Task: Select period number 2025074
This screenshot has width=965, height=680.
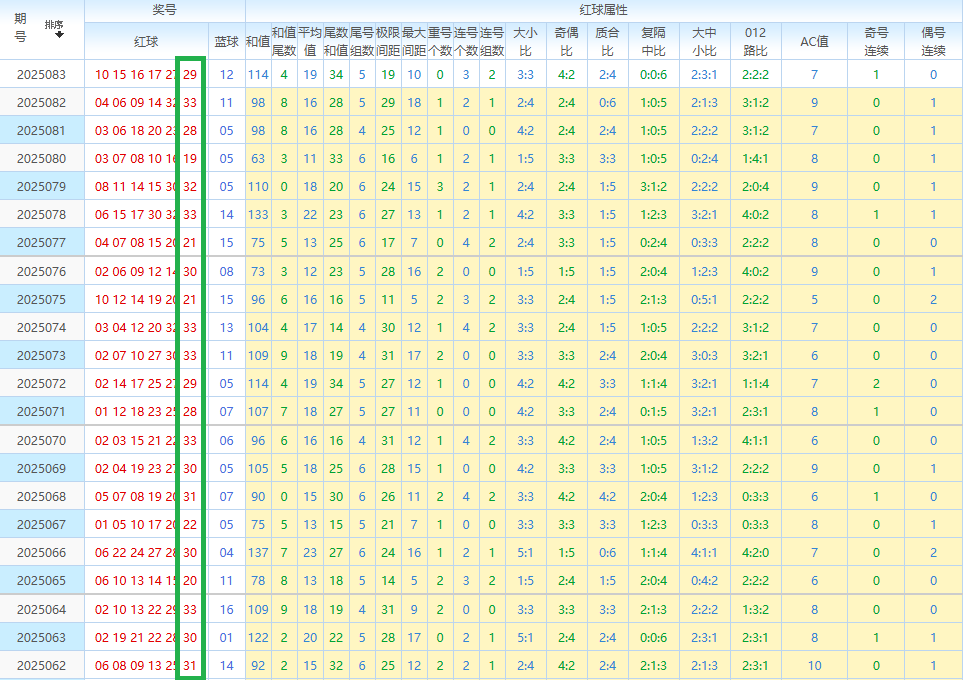Action: pos(41,327)
